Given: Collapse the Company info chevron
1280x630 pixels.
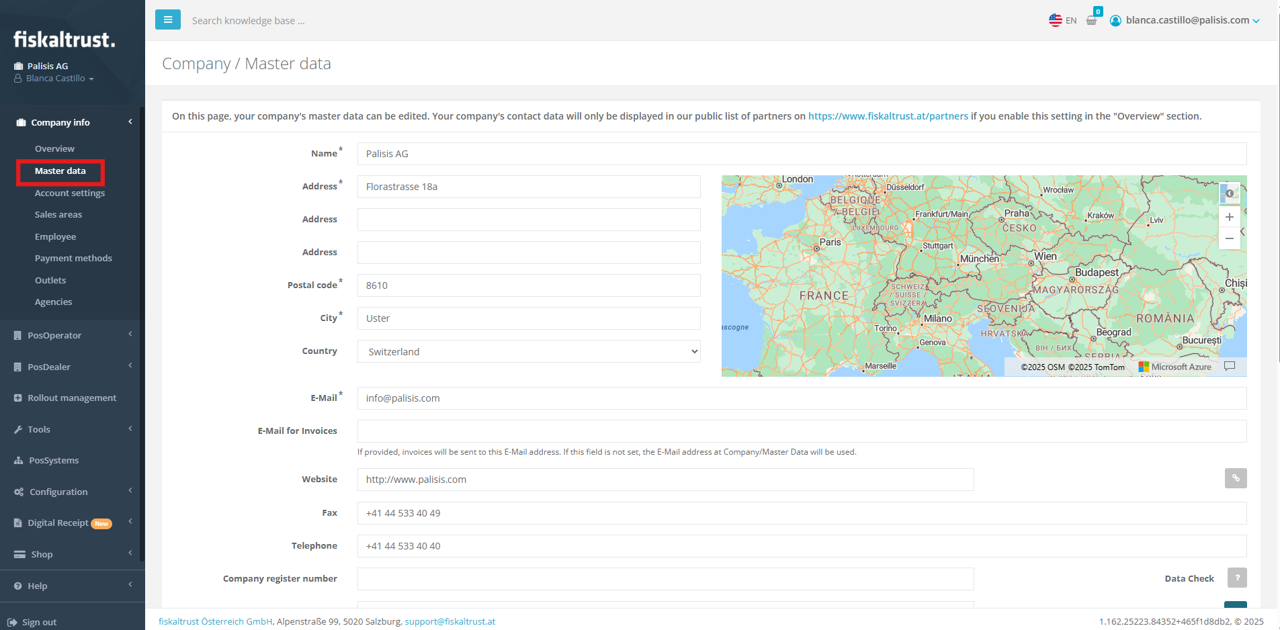Looking at the screenshot, I should pyautogui.click(x=130, y=122).
